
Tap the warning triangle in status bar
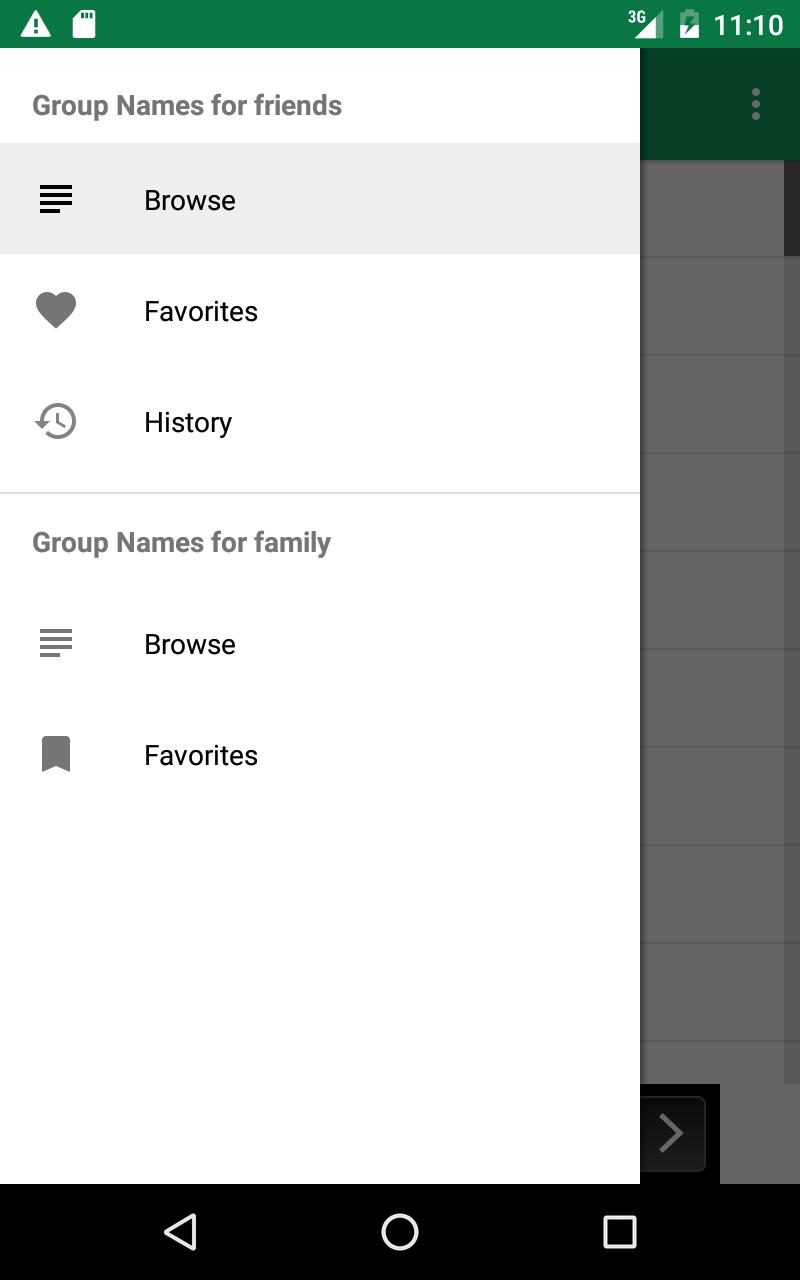36,24
